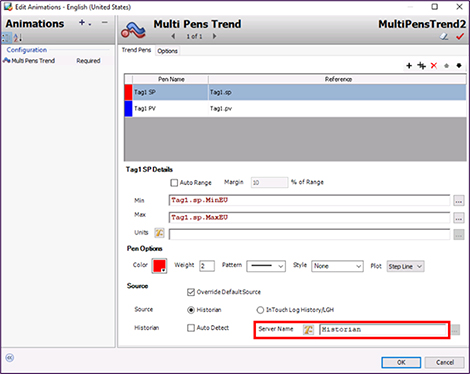The image size is (470, 374).
Task: Enable the Auto Range checkbox
Action: coord(174,183)
